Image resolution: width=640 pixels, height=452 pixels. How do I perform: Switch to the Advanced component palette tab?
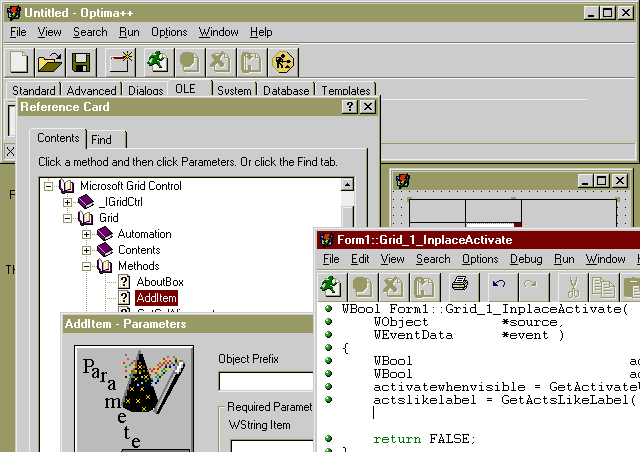pyautogui.click(x=91, y=90)
